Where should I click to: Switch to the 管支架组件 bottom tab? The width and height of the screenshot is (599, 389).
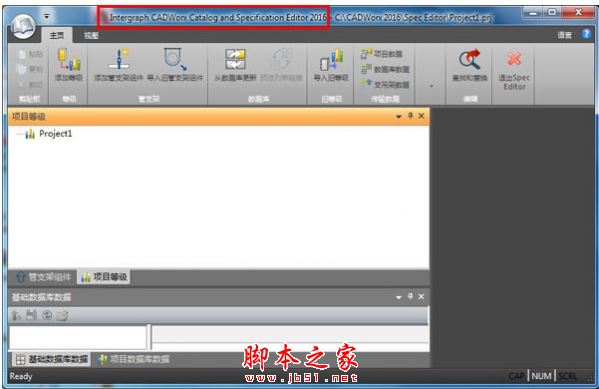click(x=43, y=277)
